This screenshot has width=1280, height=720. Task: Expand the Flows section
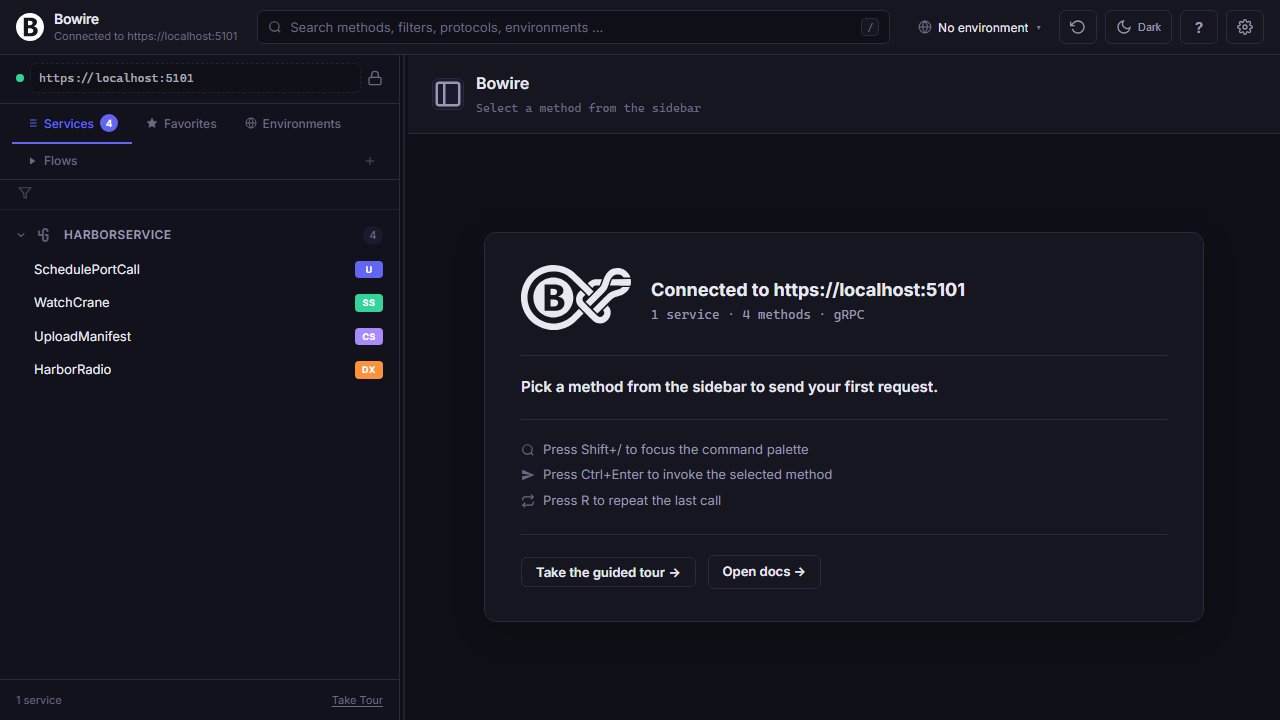(54, 161)
